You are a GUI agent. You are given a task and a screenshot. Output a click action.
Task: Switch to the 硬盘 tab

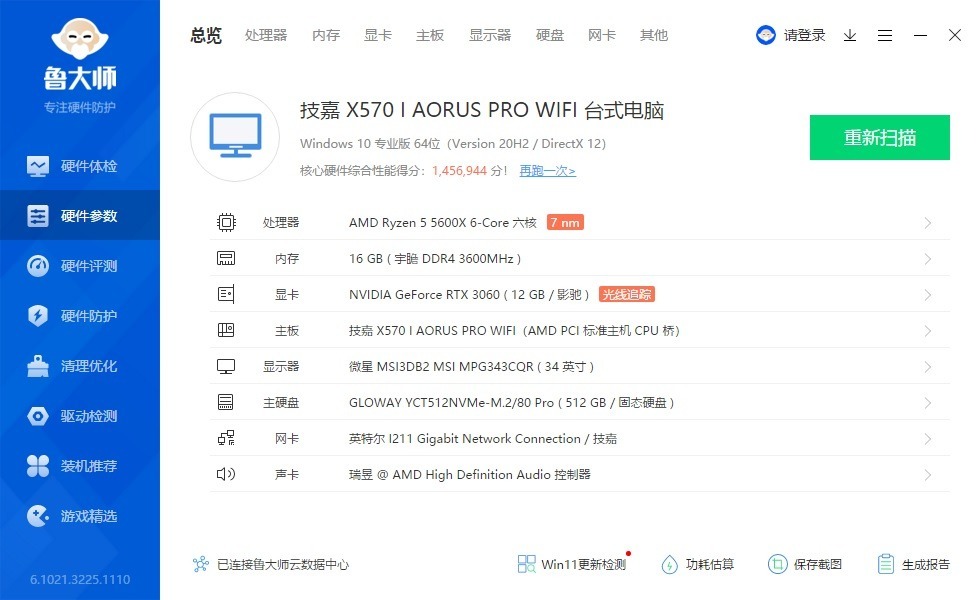550,35
